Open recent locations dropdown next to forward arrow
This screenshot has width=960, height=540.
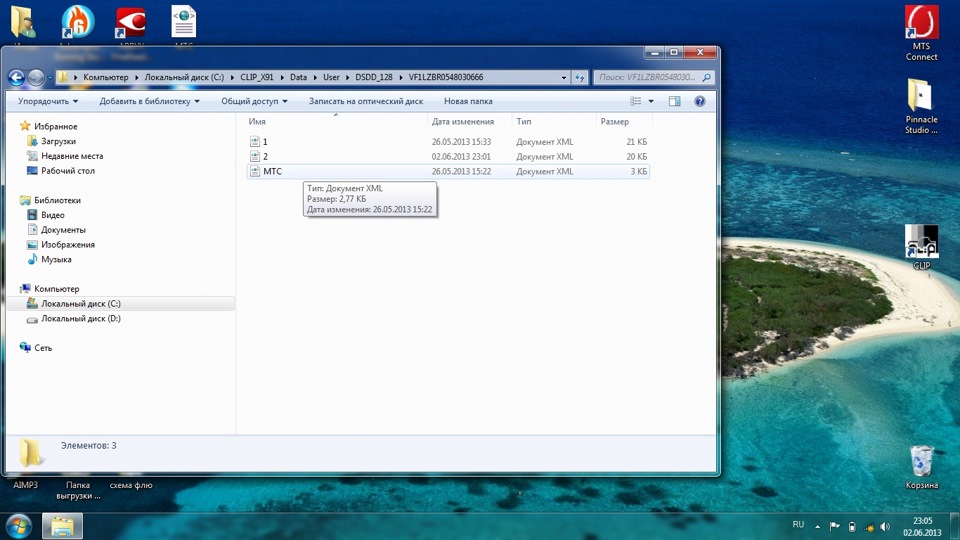(50, 78)
